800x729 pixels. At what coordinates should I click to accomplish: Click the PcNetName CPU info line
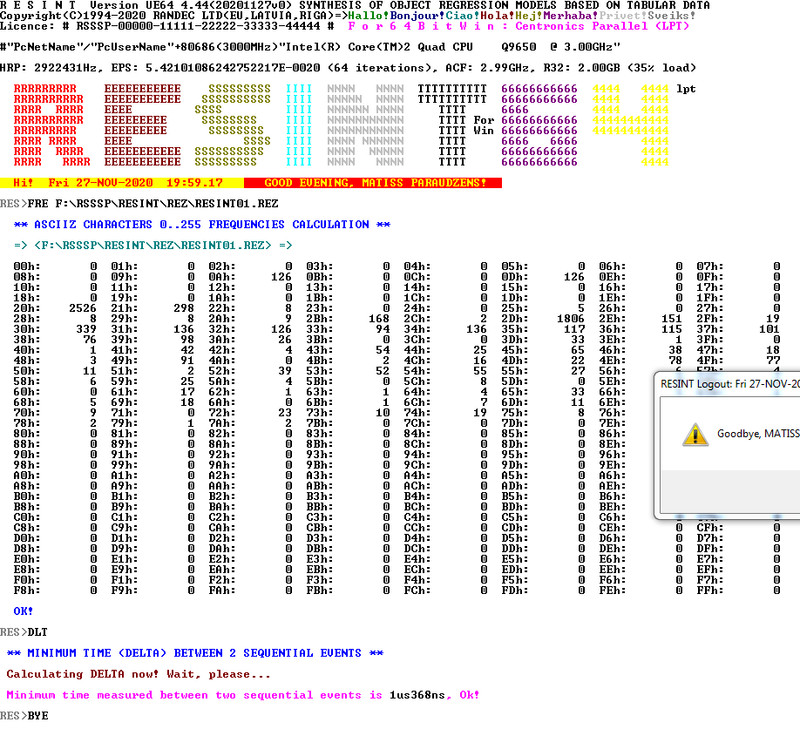310,47
